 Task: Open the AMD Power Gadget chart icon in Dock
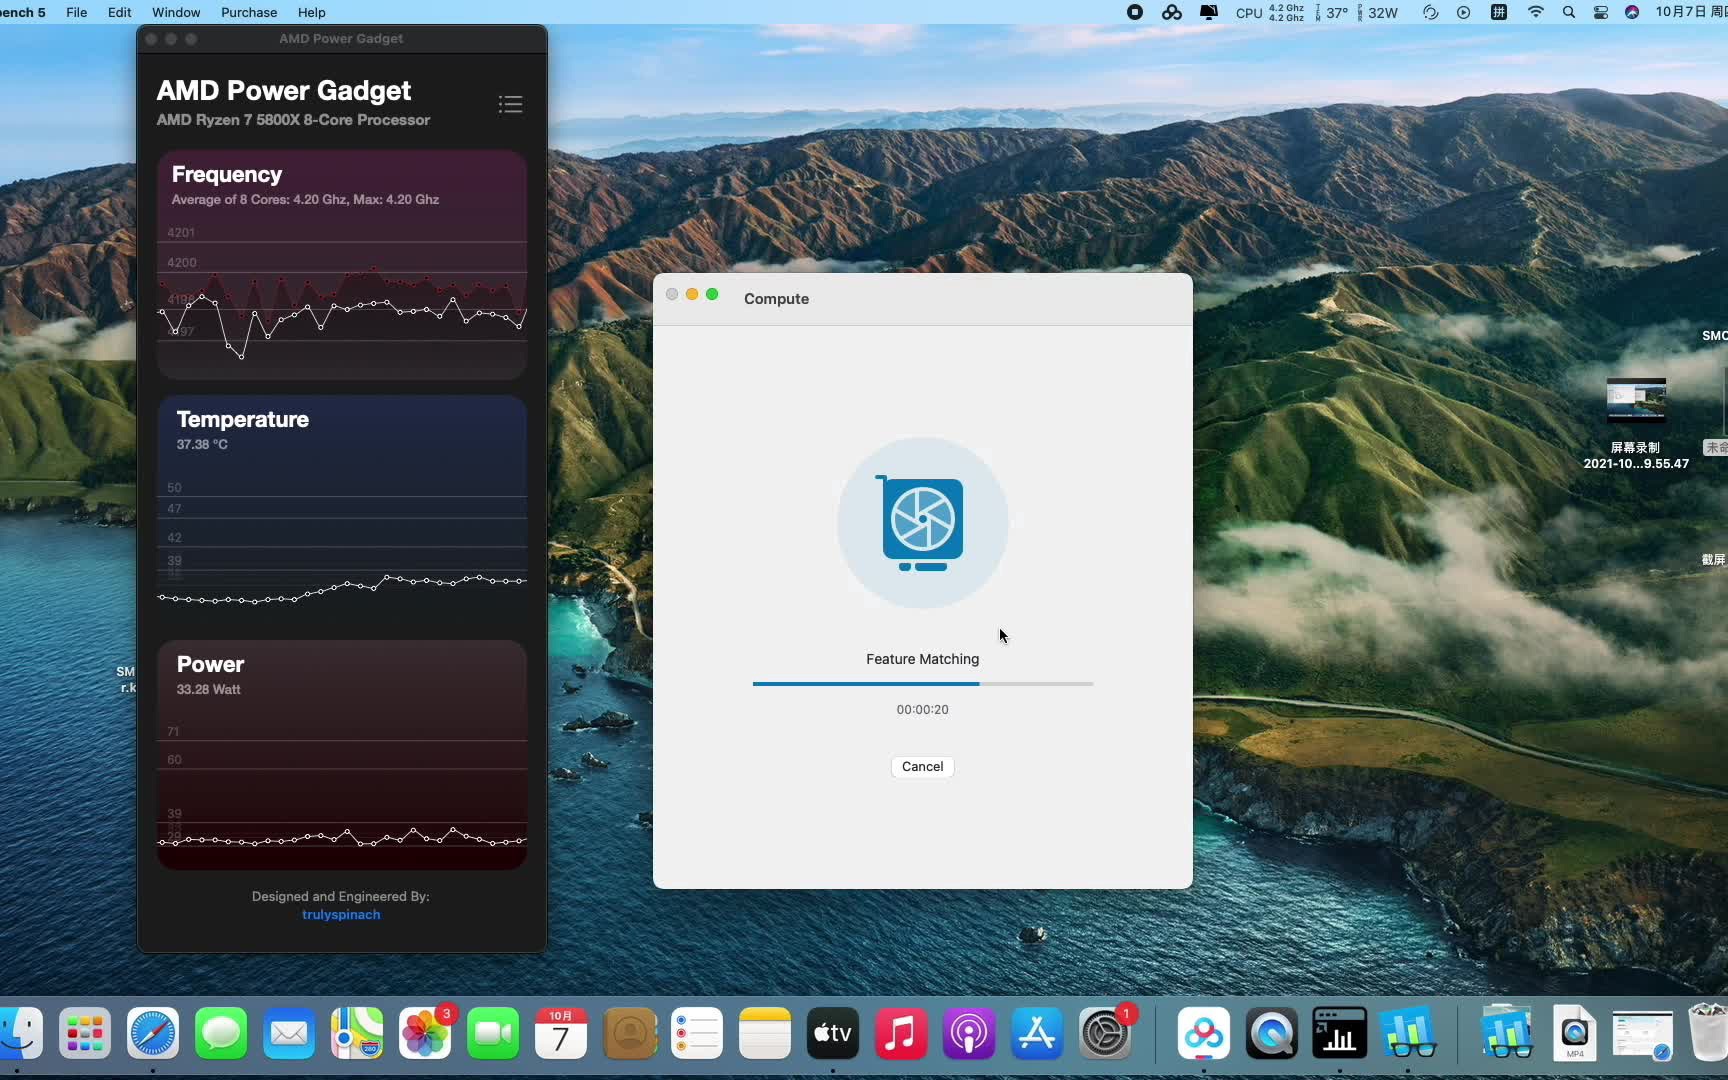[x=1339, y=1033]
